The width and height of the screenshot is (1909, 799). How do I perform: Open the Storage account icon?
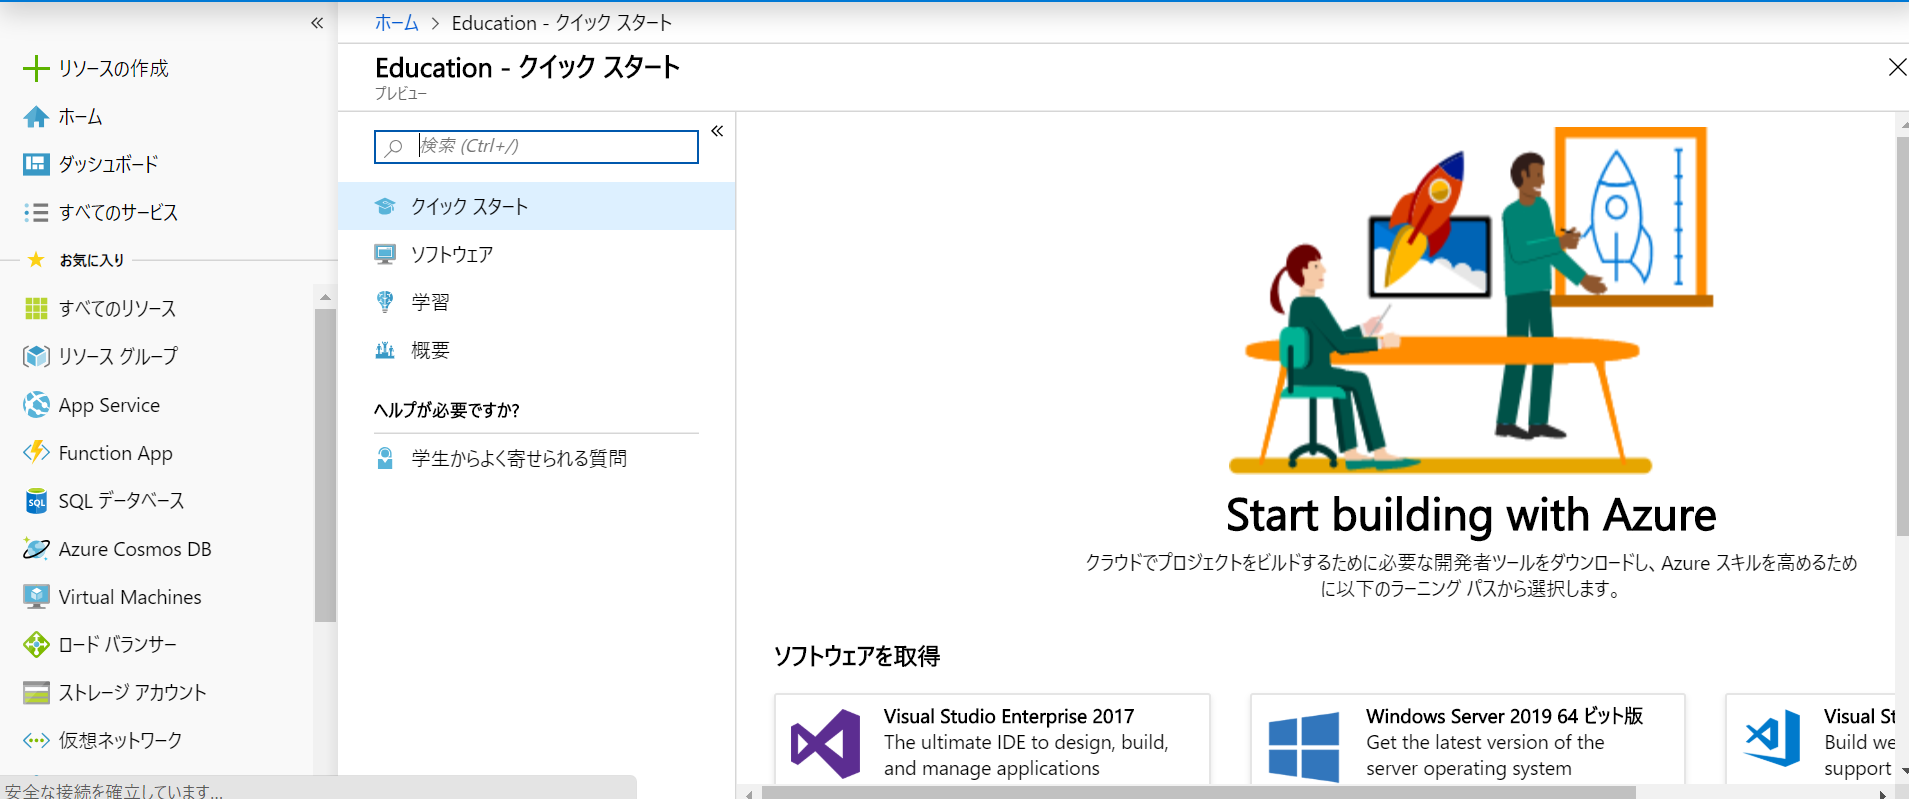(36, 693)
